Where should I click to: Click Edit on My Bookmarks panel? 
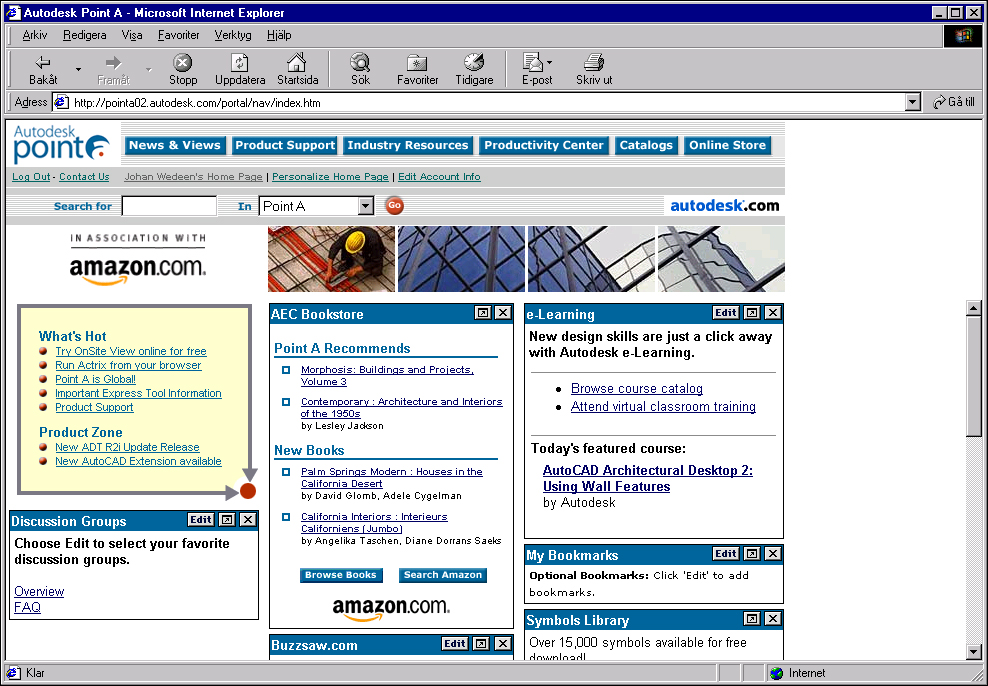tap(725, 554)
